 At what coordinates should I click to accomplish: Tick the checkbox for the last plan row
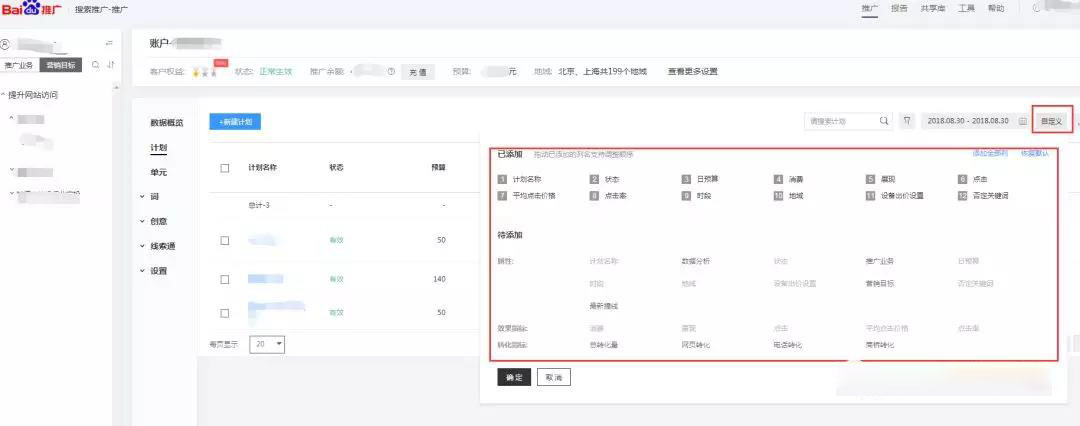pos(225,313)
